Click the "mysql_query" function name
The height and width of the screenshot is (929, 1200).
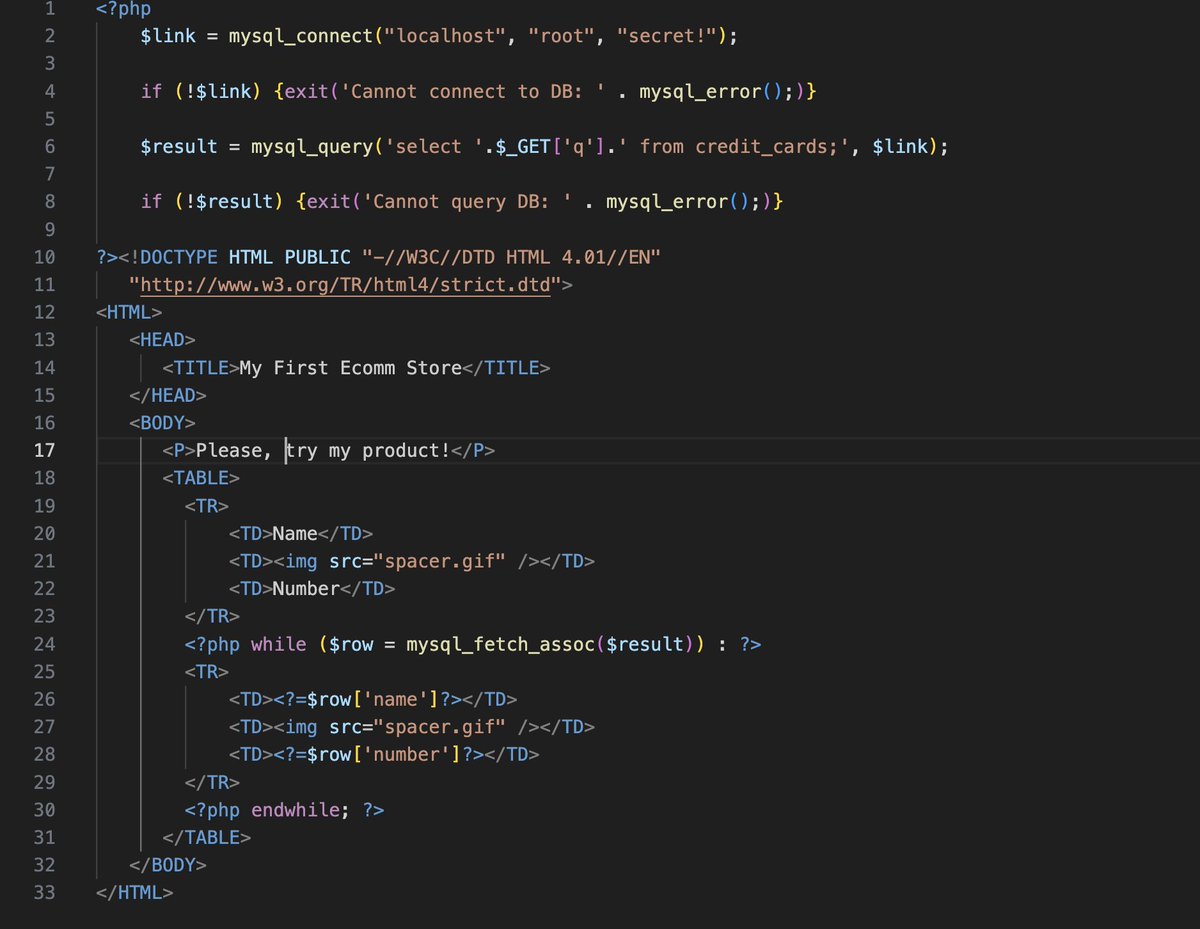tap(311, 146)
